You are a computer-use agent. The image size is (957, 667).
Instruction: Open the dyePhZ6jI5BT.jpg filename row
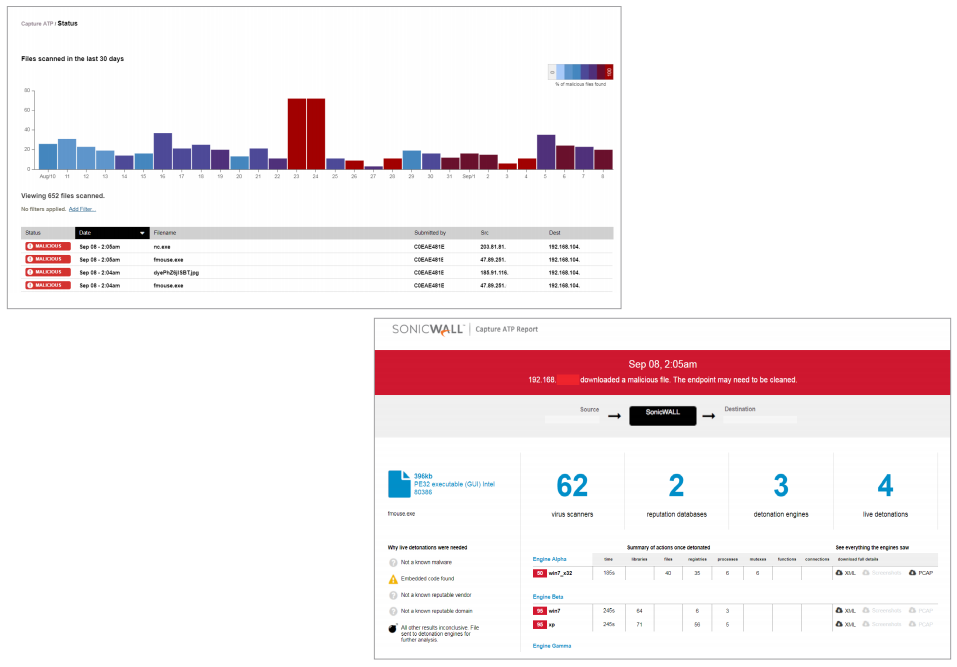pos(317,272)
